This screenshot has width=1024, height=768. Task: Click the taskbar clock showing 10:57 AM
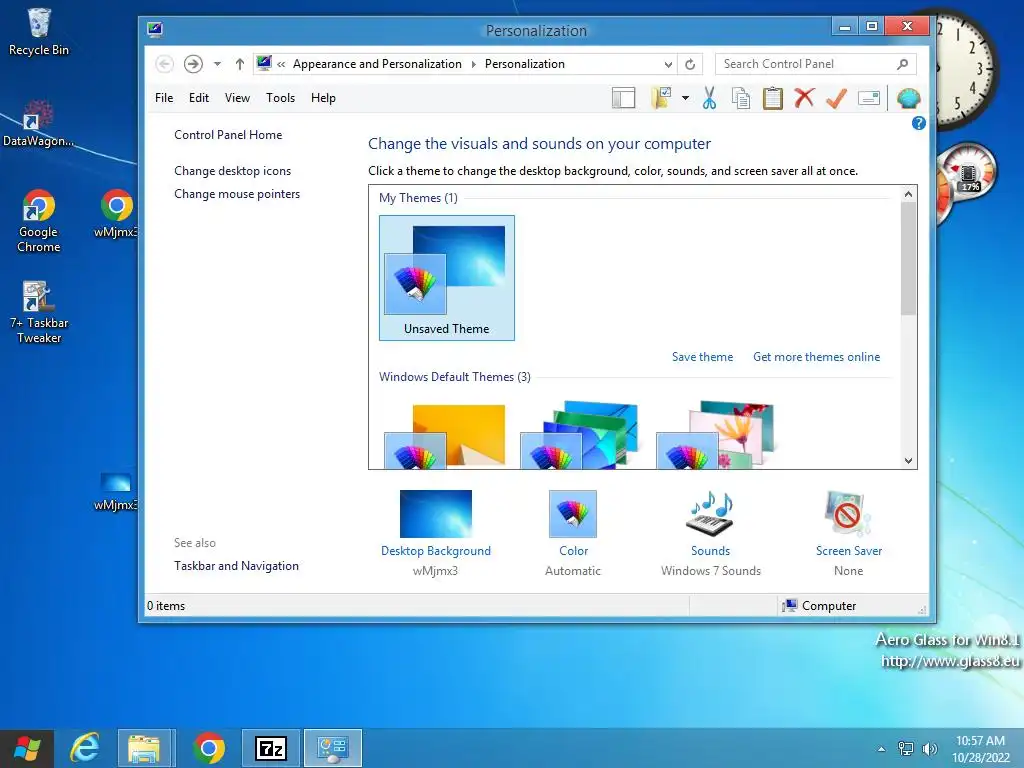[980, 749]
